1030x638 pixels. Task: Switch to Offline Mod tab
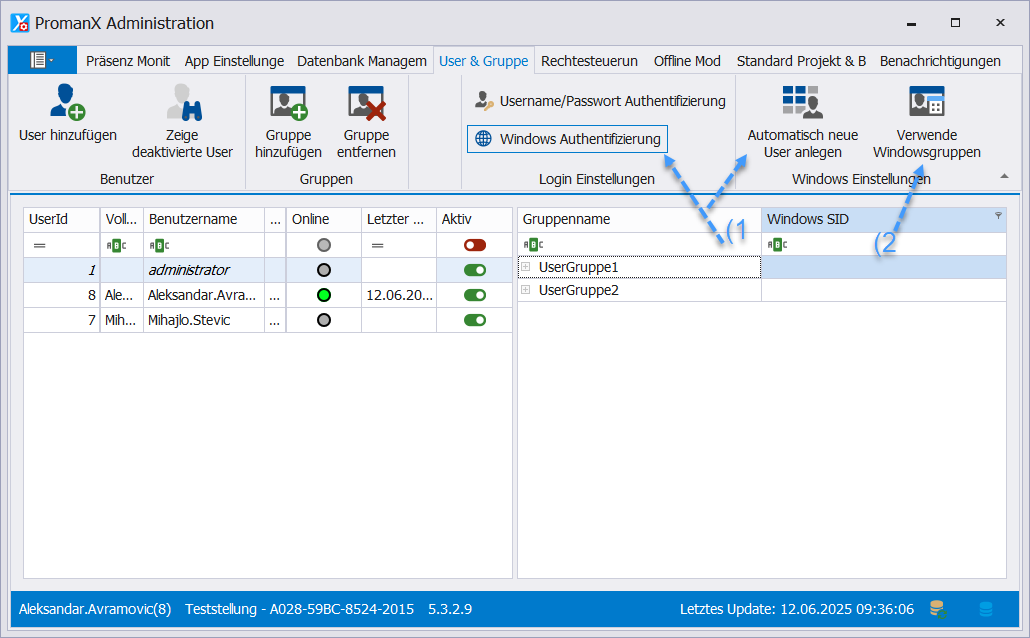(x=687, y=61)
